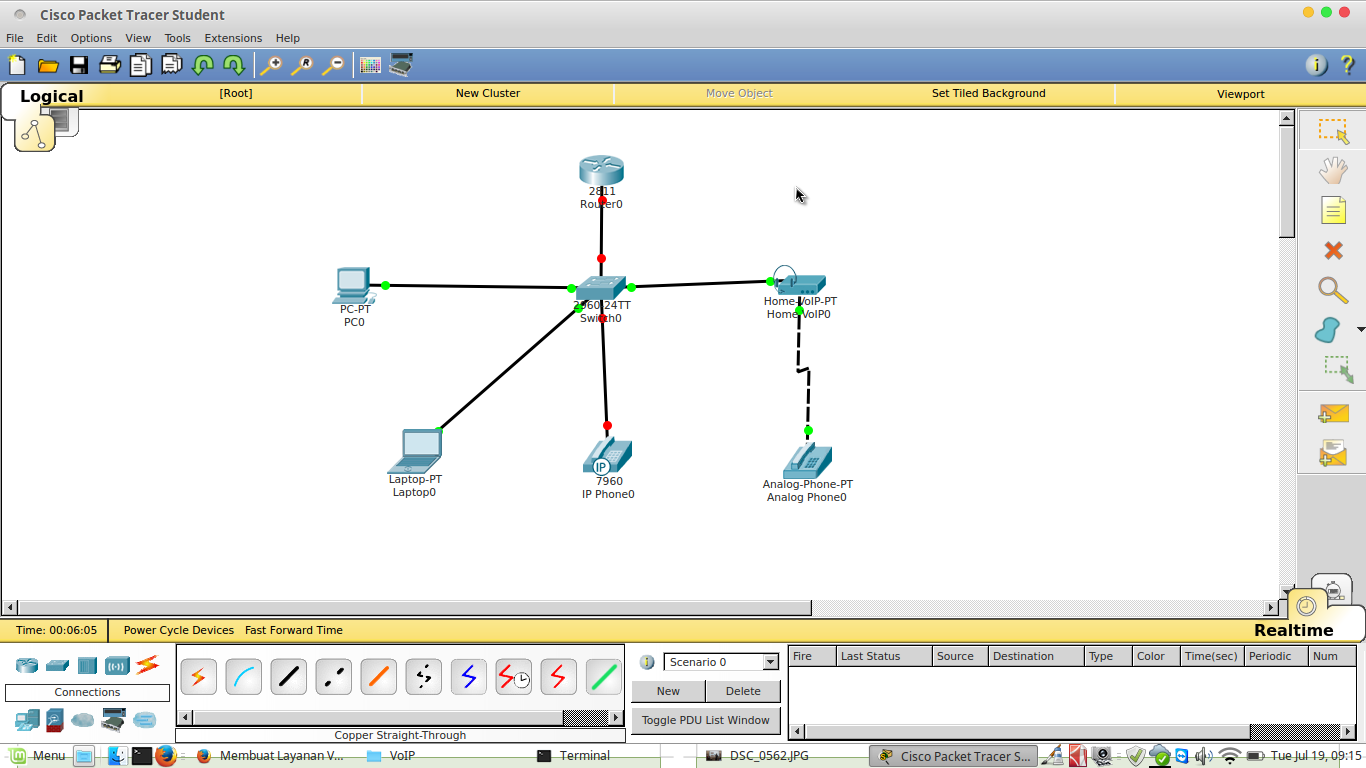Image resolution: width=1366 pixels, height=768 pixels.
Task: Open the Scenario 0 dropdown
Action: coord(720,662)
